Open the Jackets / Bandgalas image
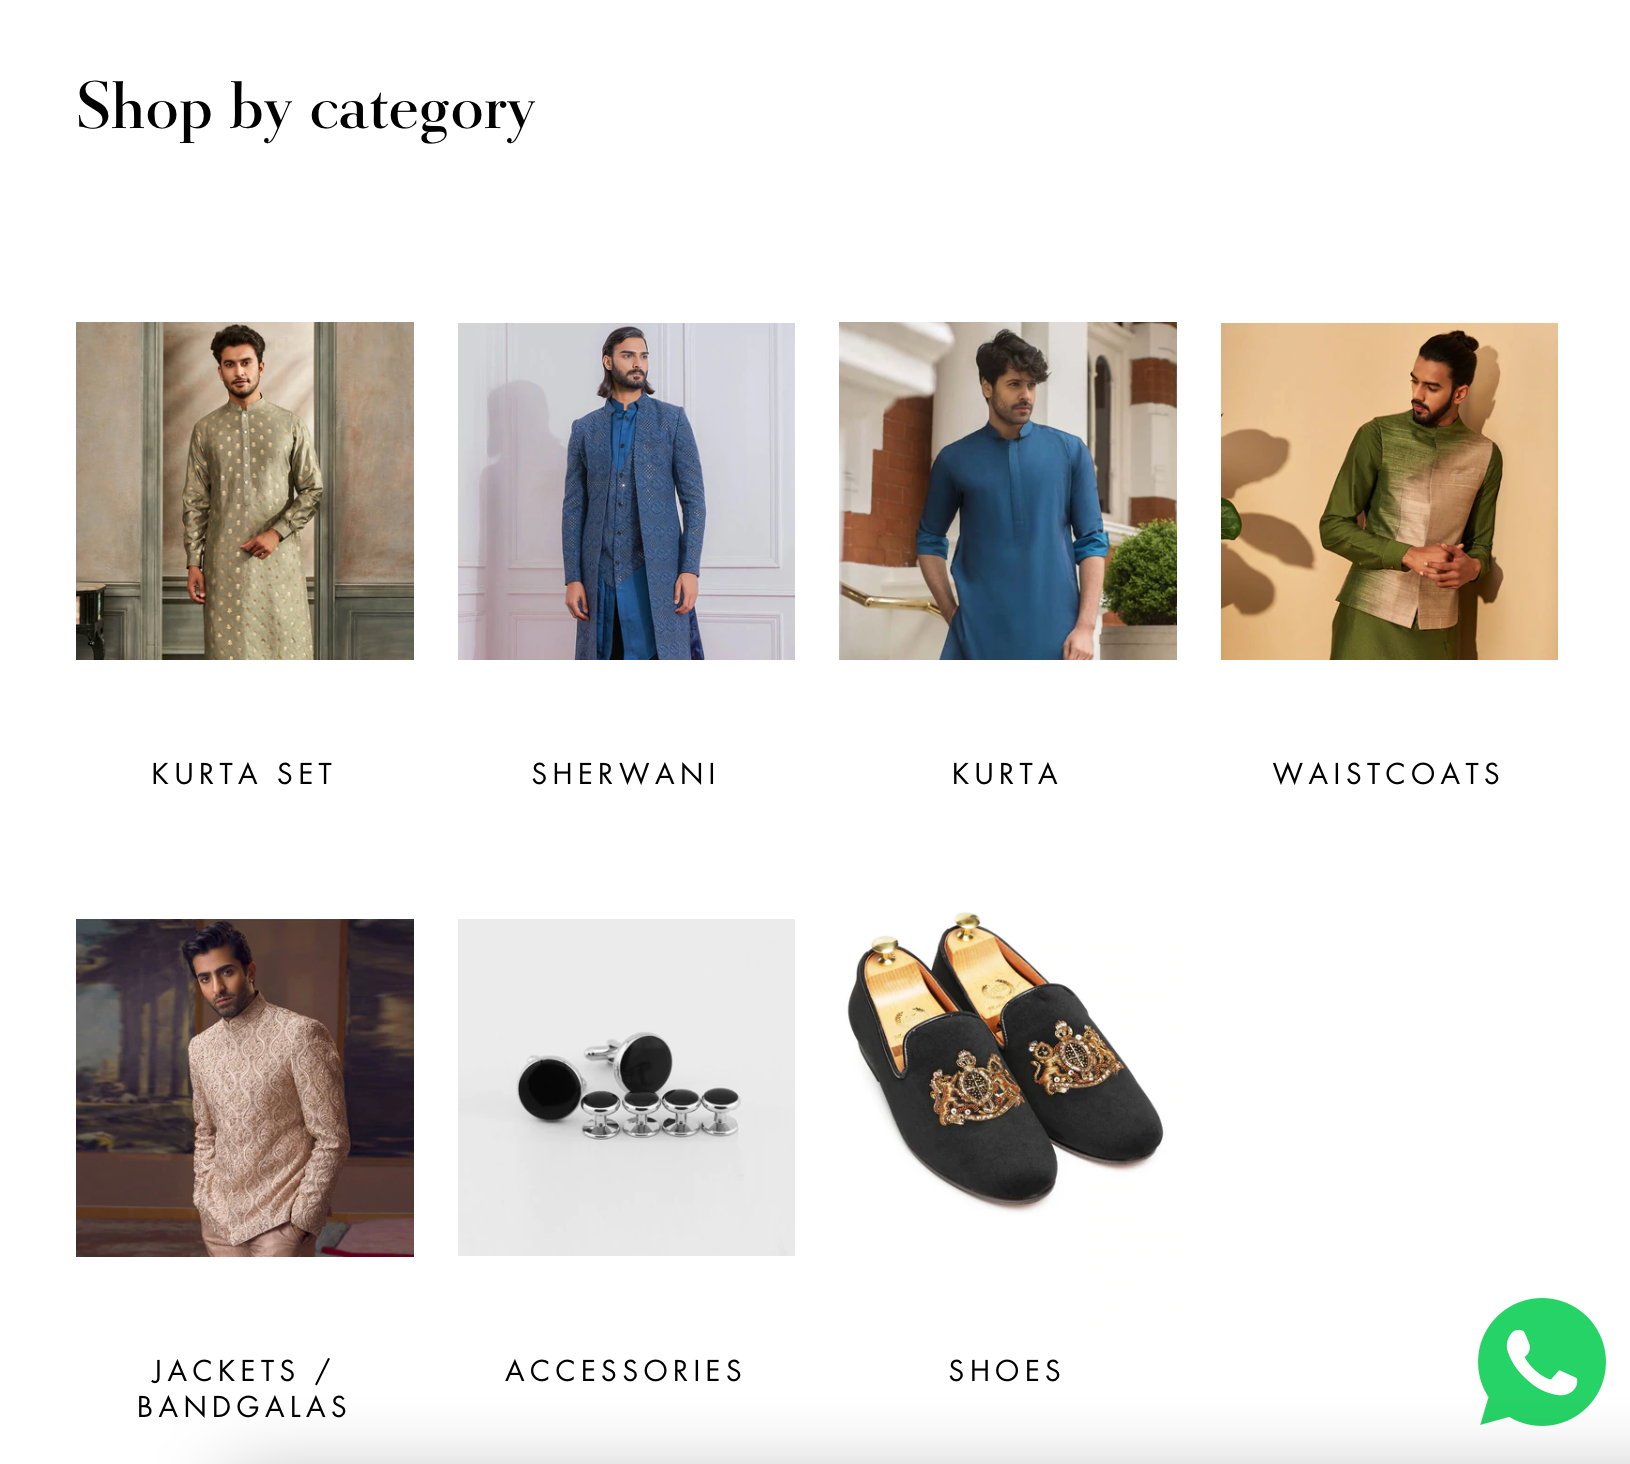This screenshot has width=1630, height=1464. [245, 1088]
